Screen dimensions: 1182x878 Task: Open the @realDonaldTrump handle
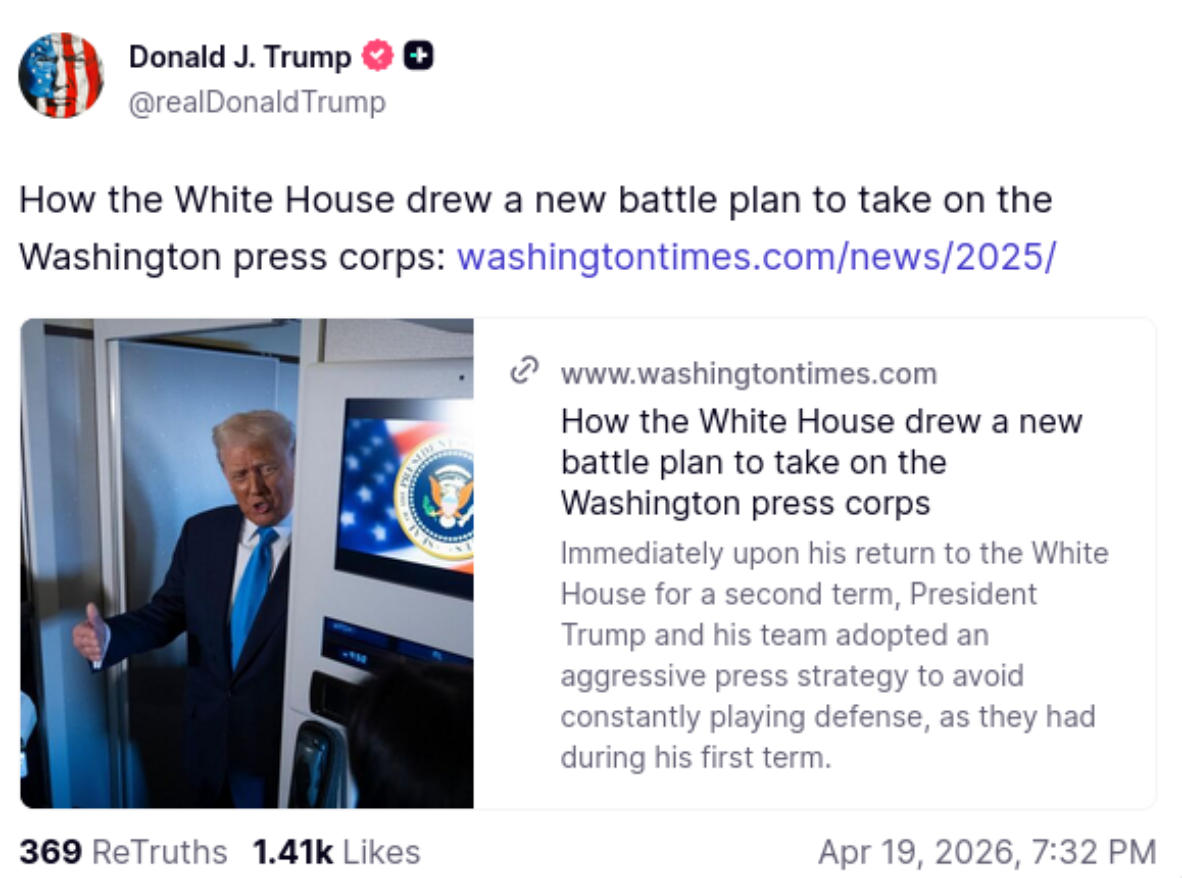coord(257,102)
